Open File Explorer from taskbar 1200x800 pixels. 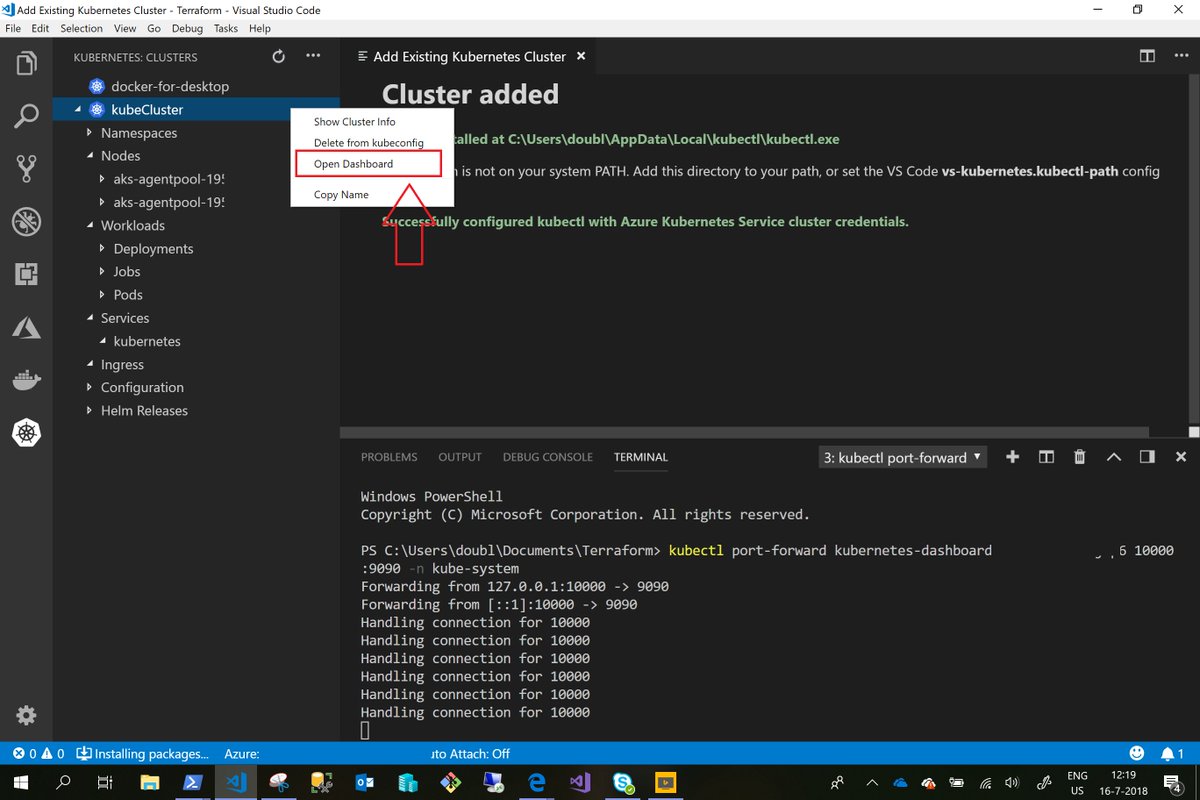[x=149, y=782]
